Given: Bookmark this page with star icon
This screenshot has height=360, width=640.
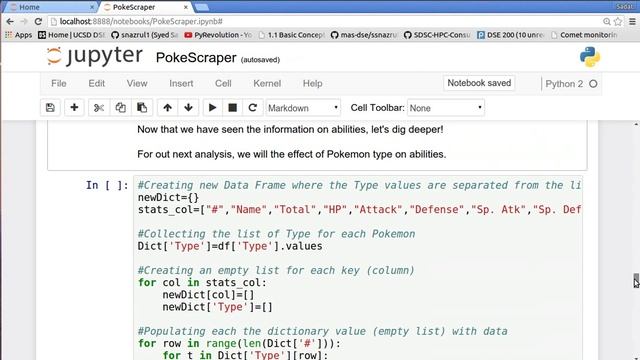Looking at the screenshot, I should tap(618, 21).
